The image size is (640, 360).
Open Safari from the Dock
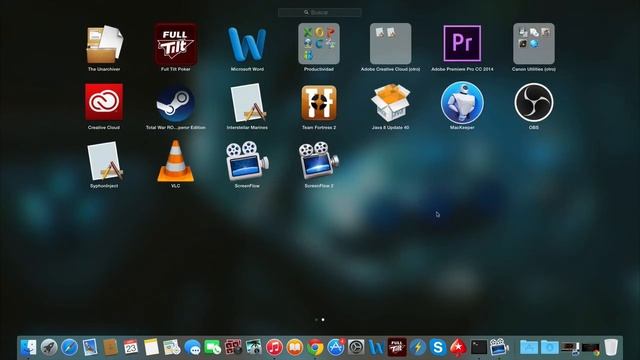(x=69, y=347)
